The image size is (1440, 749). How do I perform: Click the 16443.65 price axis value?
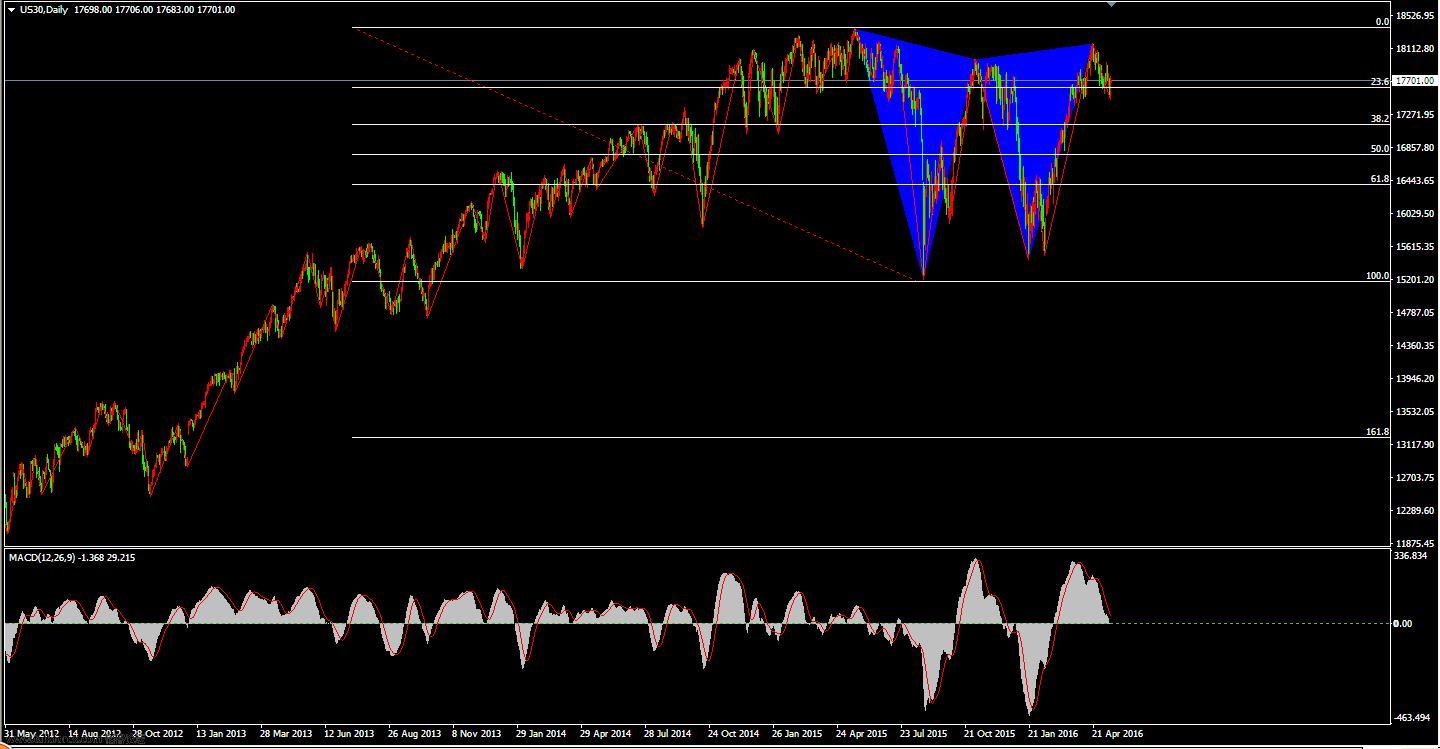[x=1415, y=181]
